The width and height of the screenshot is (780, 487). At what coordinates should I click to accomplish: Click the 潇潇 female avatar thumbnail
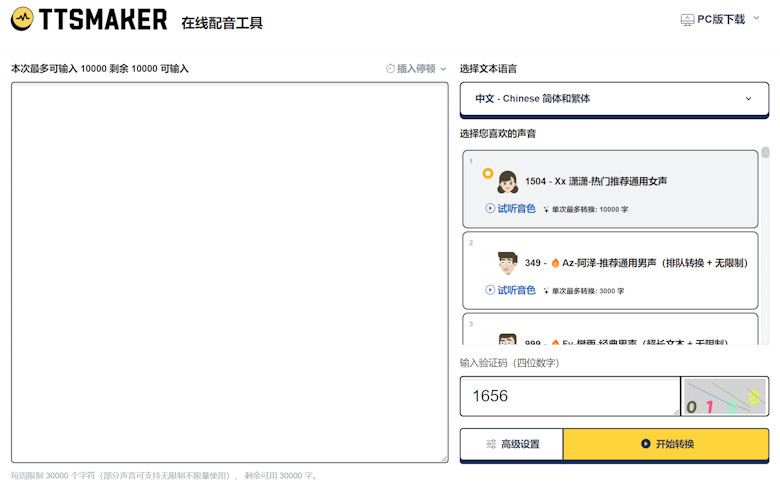[x=507, y=182]
